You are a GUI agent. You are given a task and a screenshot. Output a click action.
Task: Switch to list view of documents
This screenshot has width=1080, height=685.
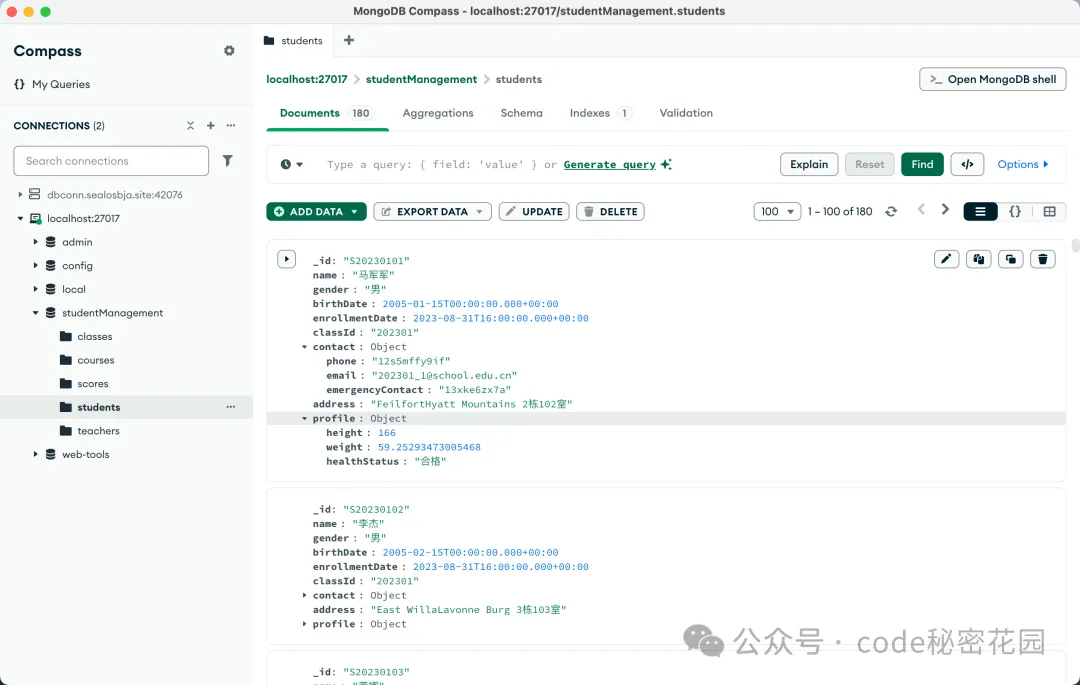click(980, 211)
